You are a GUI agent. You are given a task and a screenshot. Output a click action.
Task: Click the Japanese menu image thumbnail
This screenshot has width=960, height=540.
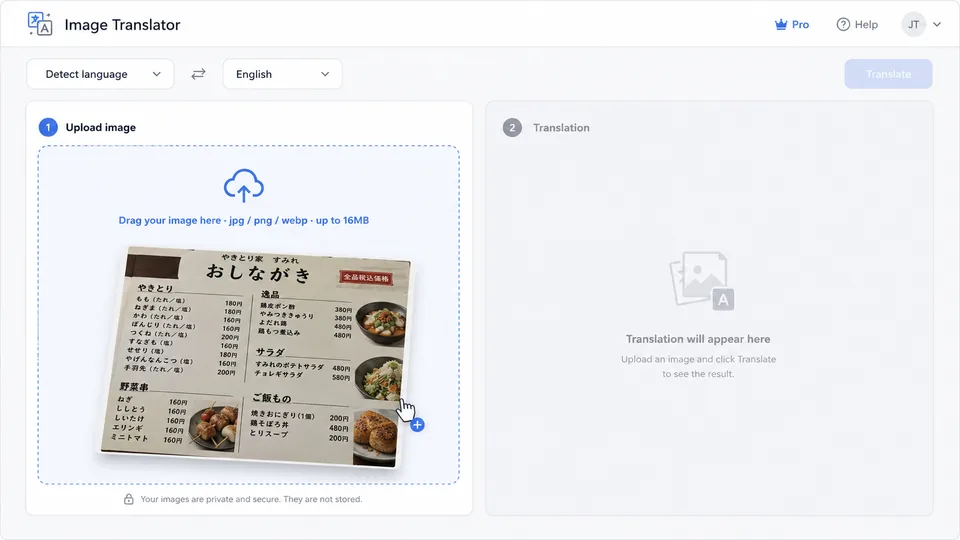coord(257,356)
